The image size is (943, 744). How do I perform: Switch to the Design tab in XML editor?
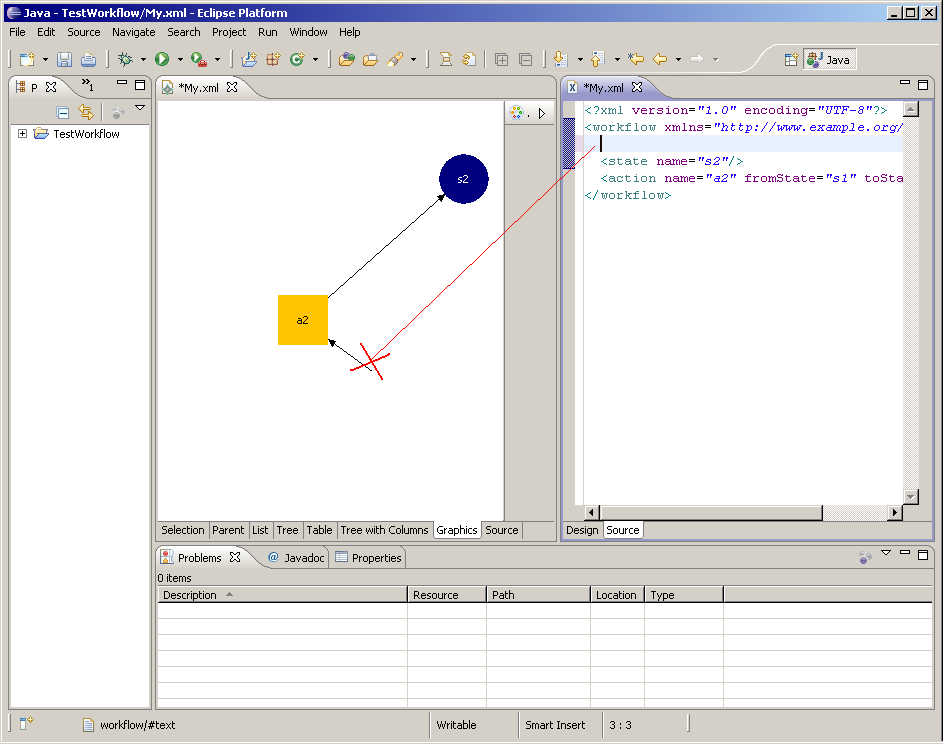(582, 530)
